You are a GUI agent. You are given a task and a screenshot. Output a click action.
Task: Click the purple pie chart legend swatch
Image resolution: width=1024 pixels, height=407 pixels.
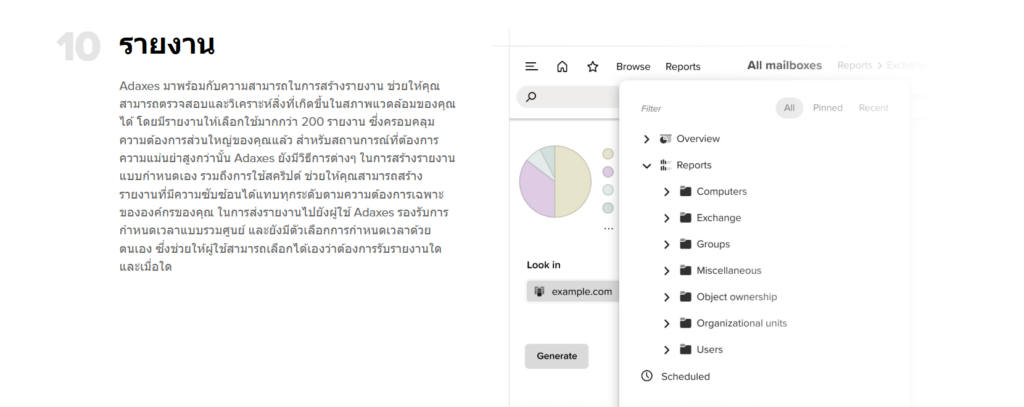[x=607, y=171]
